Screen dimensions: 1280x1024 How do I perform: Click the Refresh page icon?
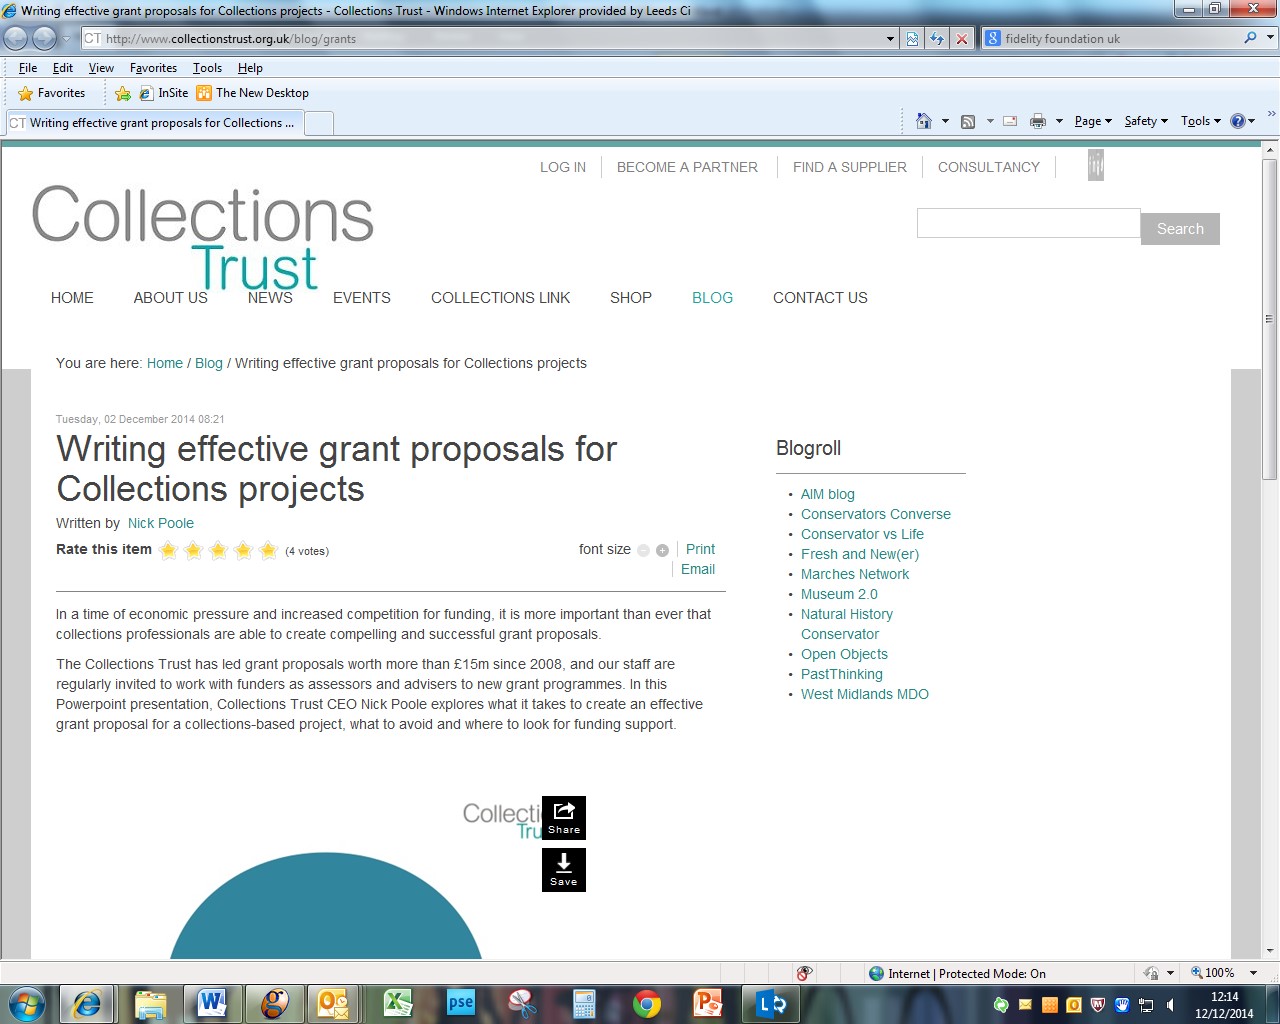point(937,39)
